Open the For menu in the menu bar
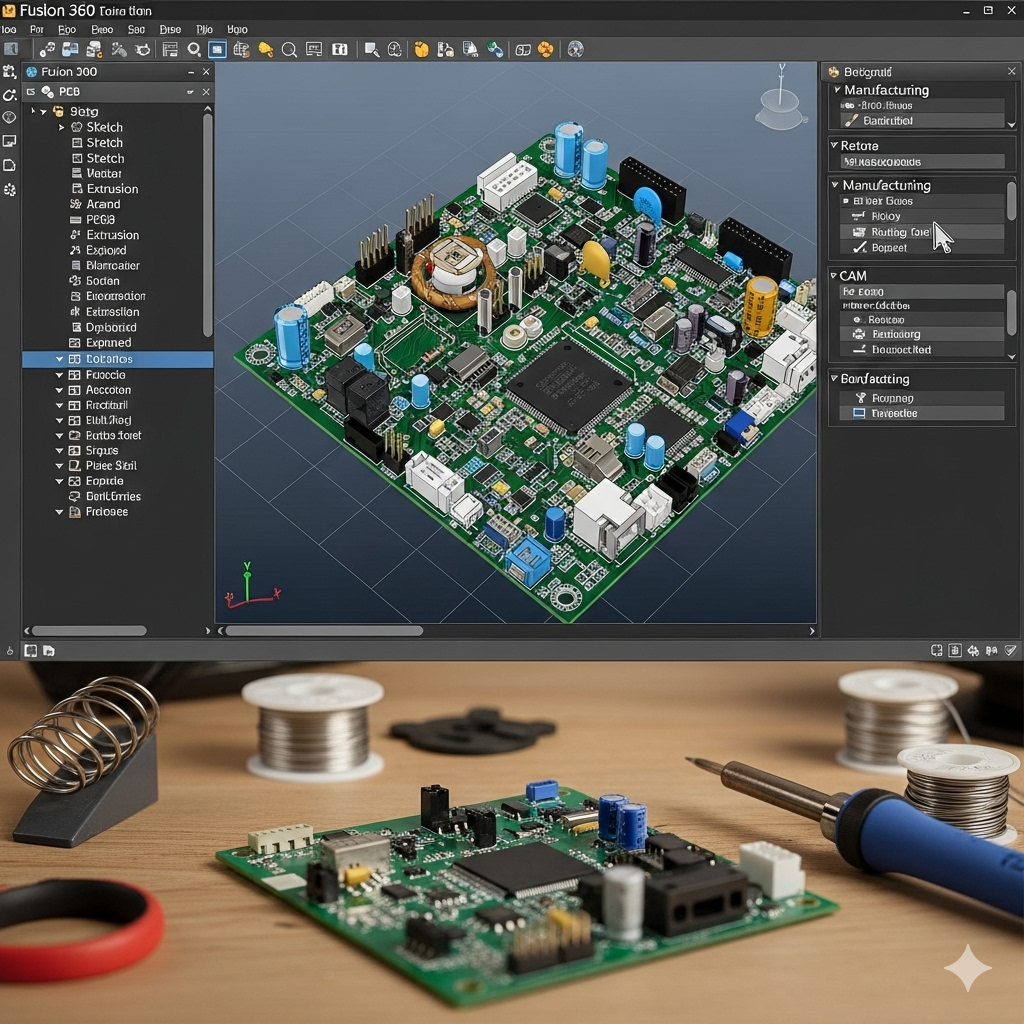 [37, 29]
